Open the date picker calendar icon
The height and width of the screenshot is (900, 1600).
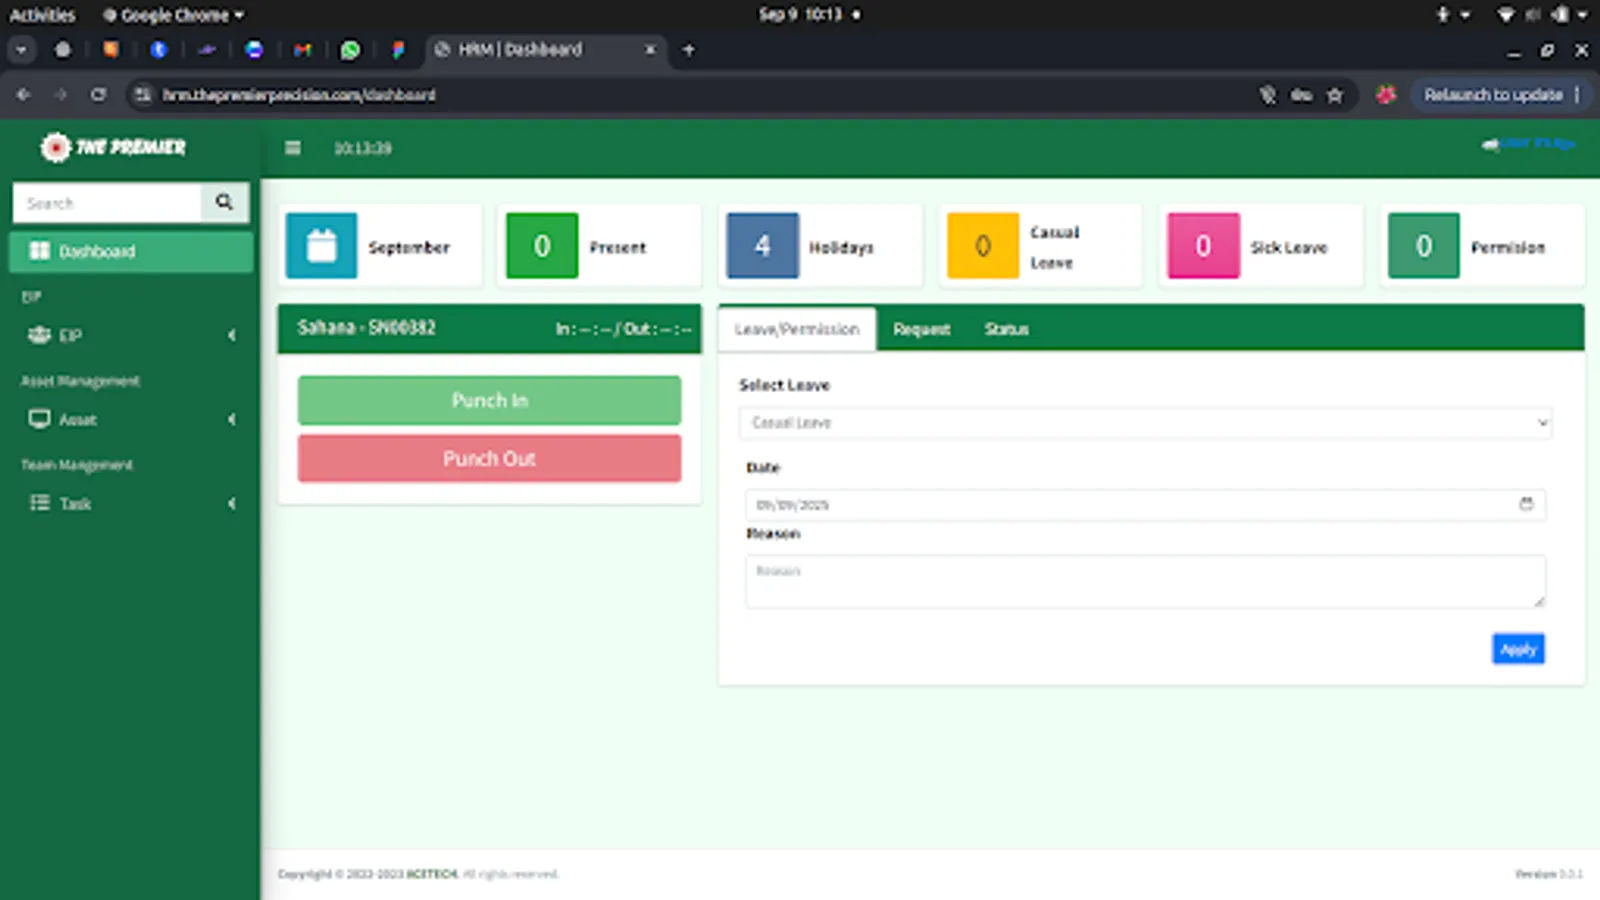(x=1526, y=504)
